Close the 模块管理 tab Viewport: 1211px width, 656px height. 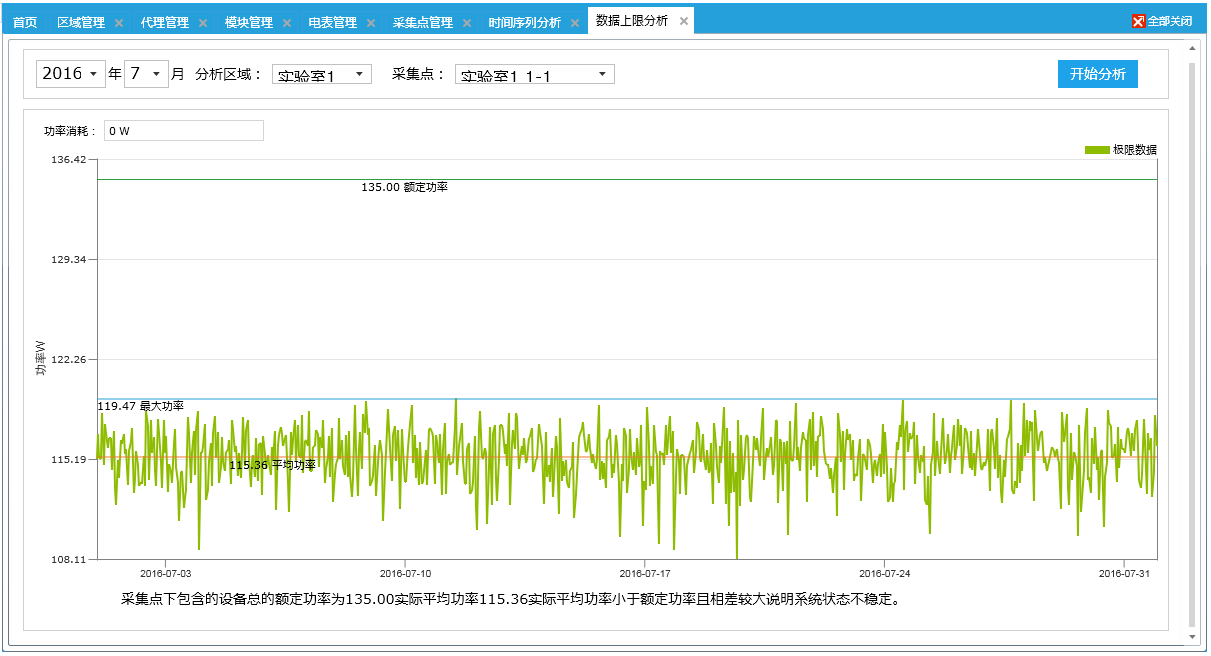(287, 23)
